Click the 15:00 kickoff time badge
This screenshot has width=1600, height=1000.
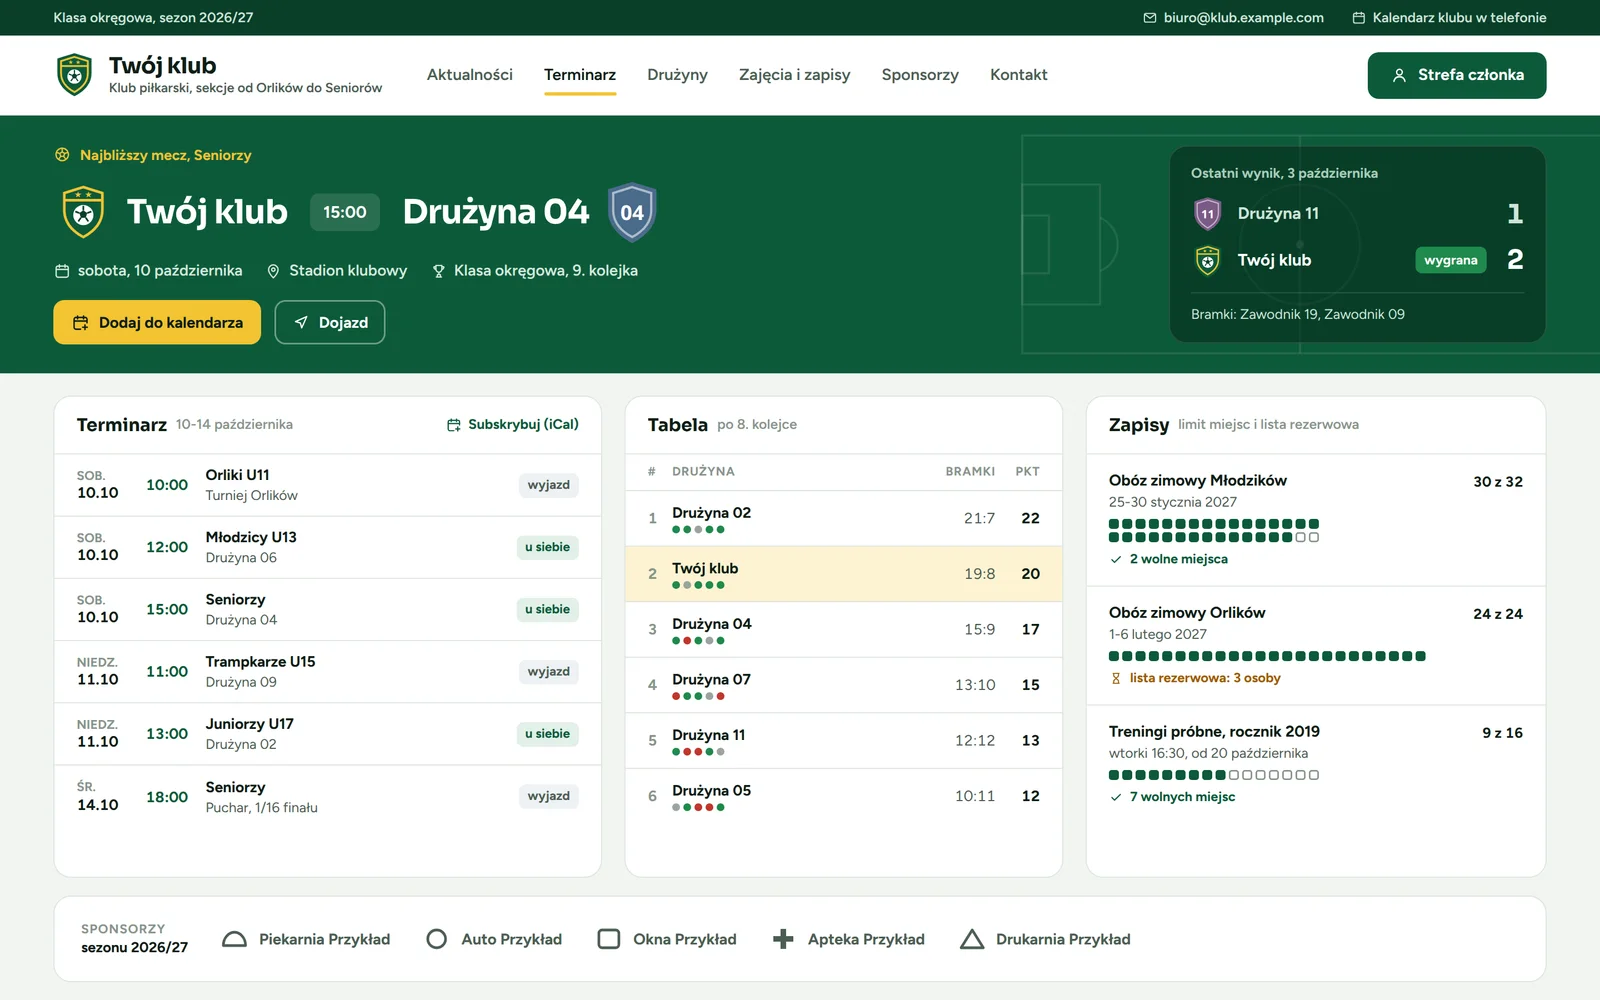(x=345, y=212)
